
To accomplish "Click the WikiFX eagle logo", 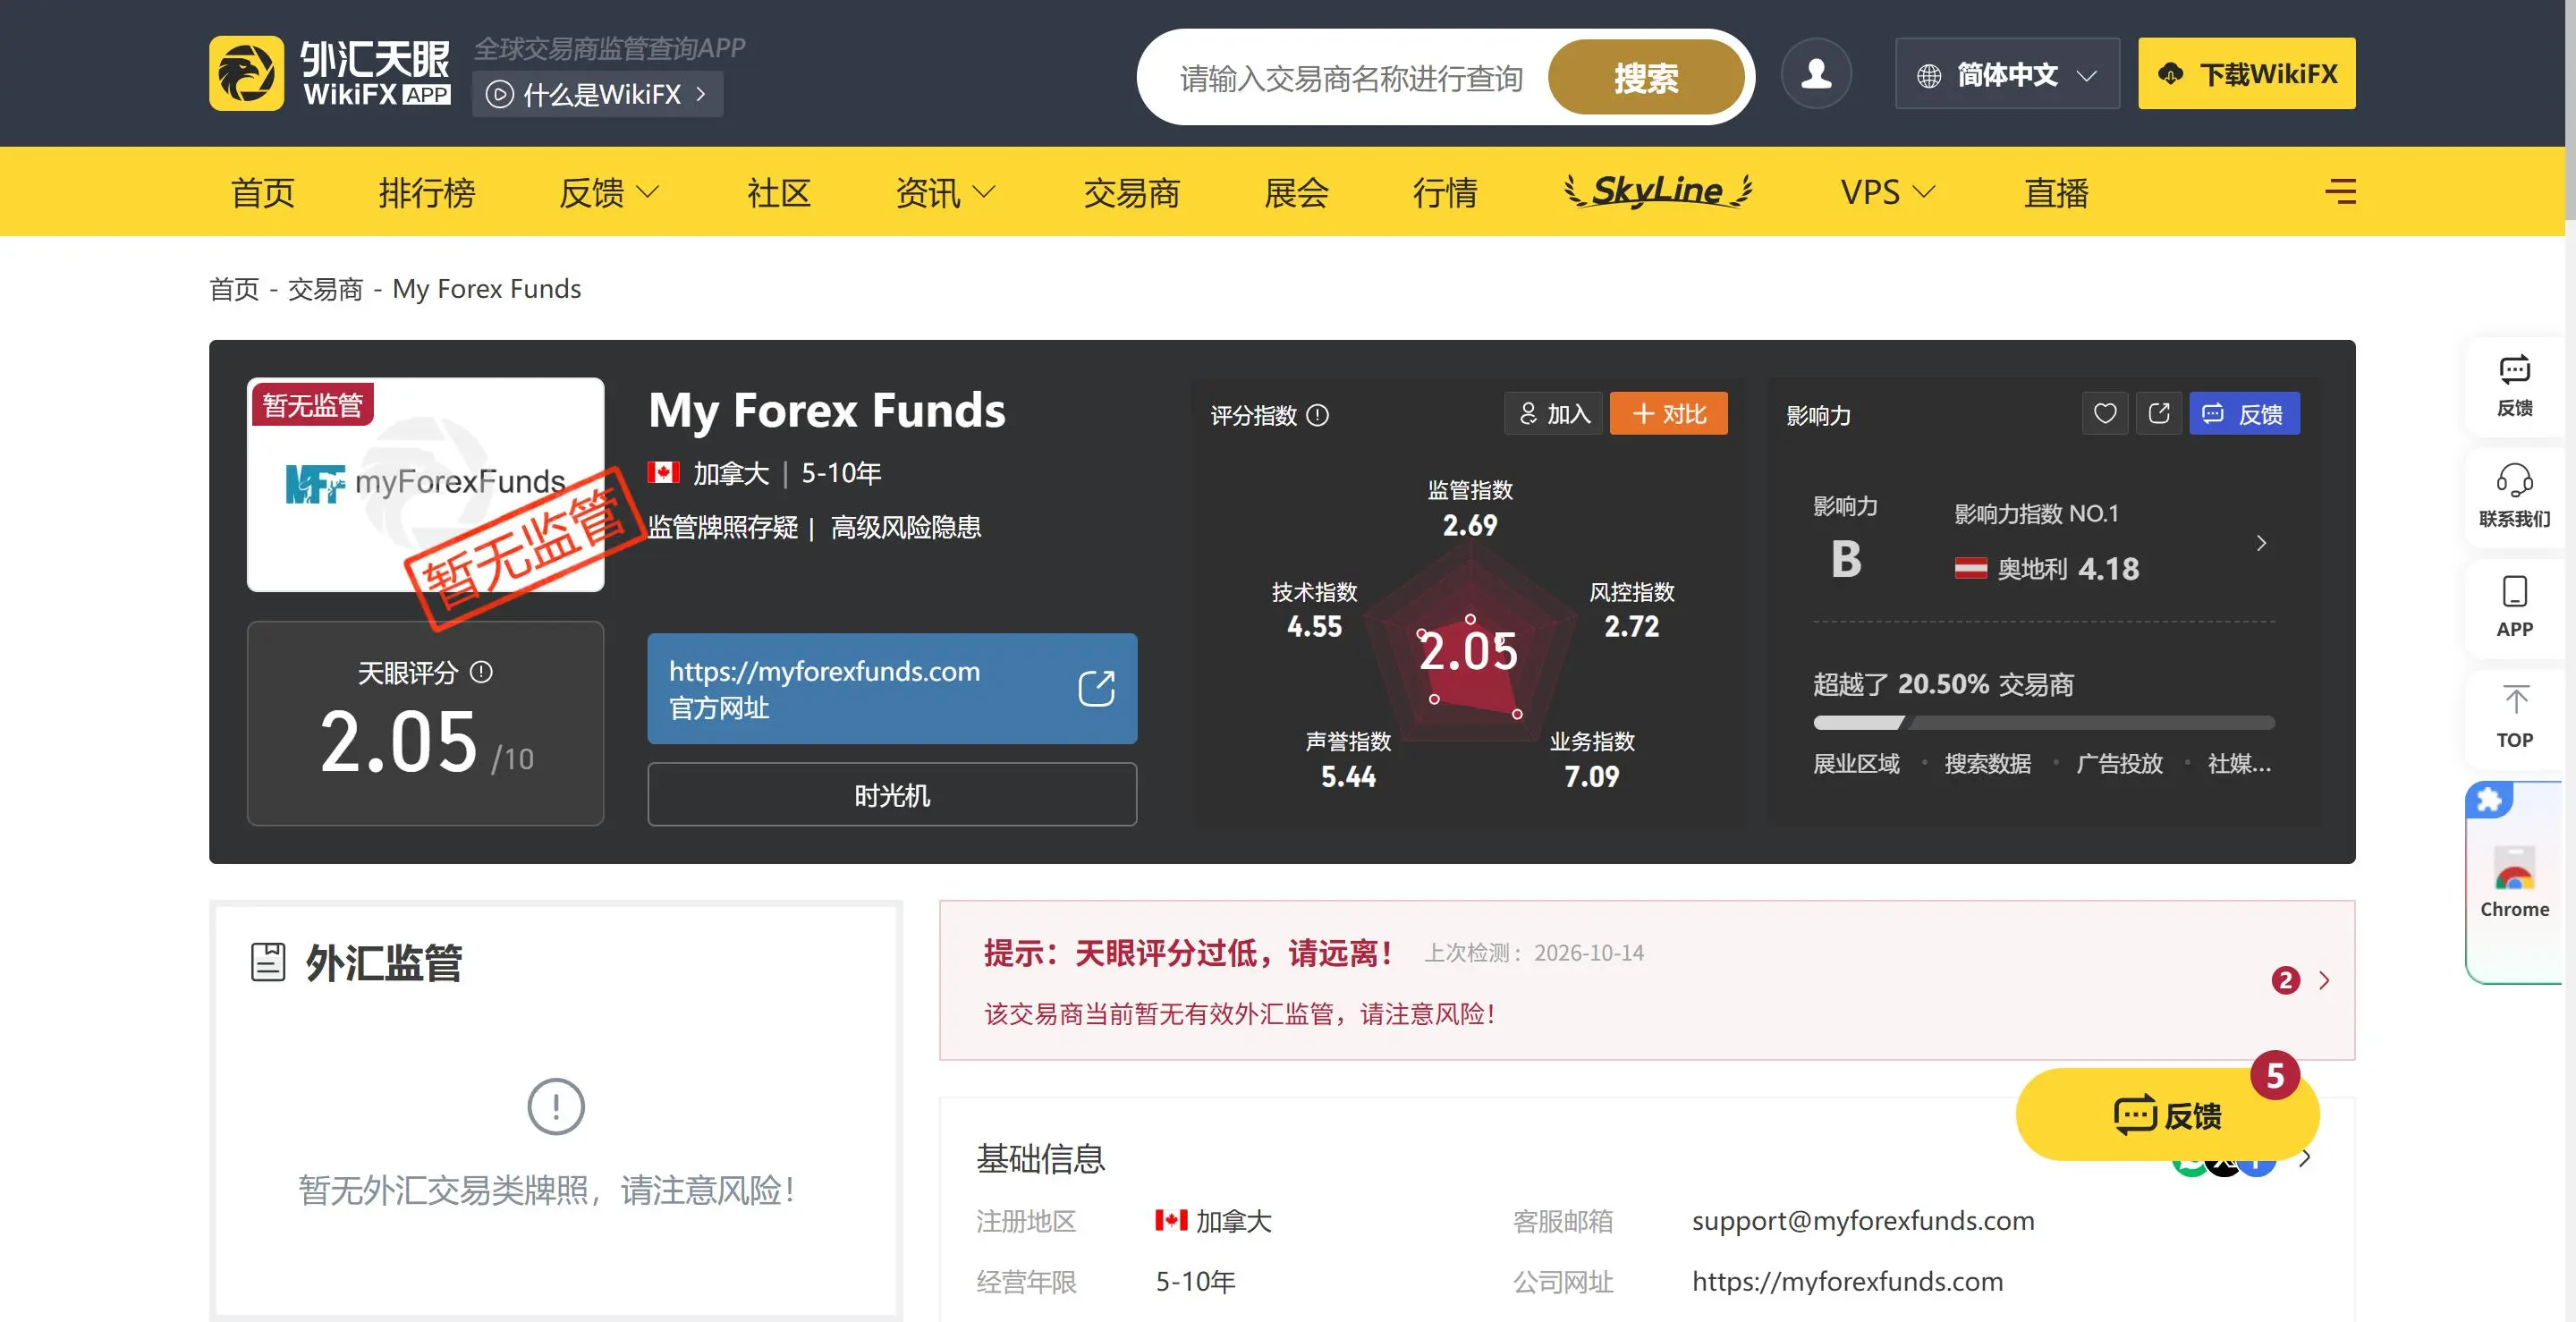I will coord(246,74).
